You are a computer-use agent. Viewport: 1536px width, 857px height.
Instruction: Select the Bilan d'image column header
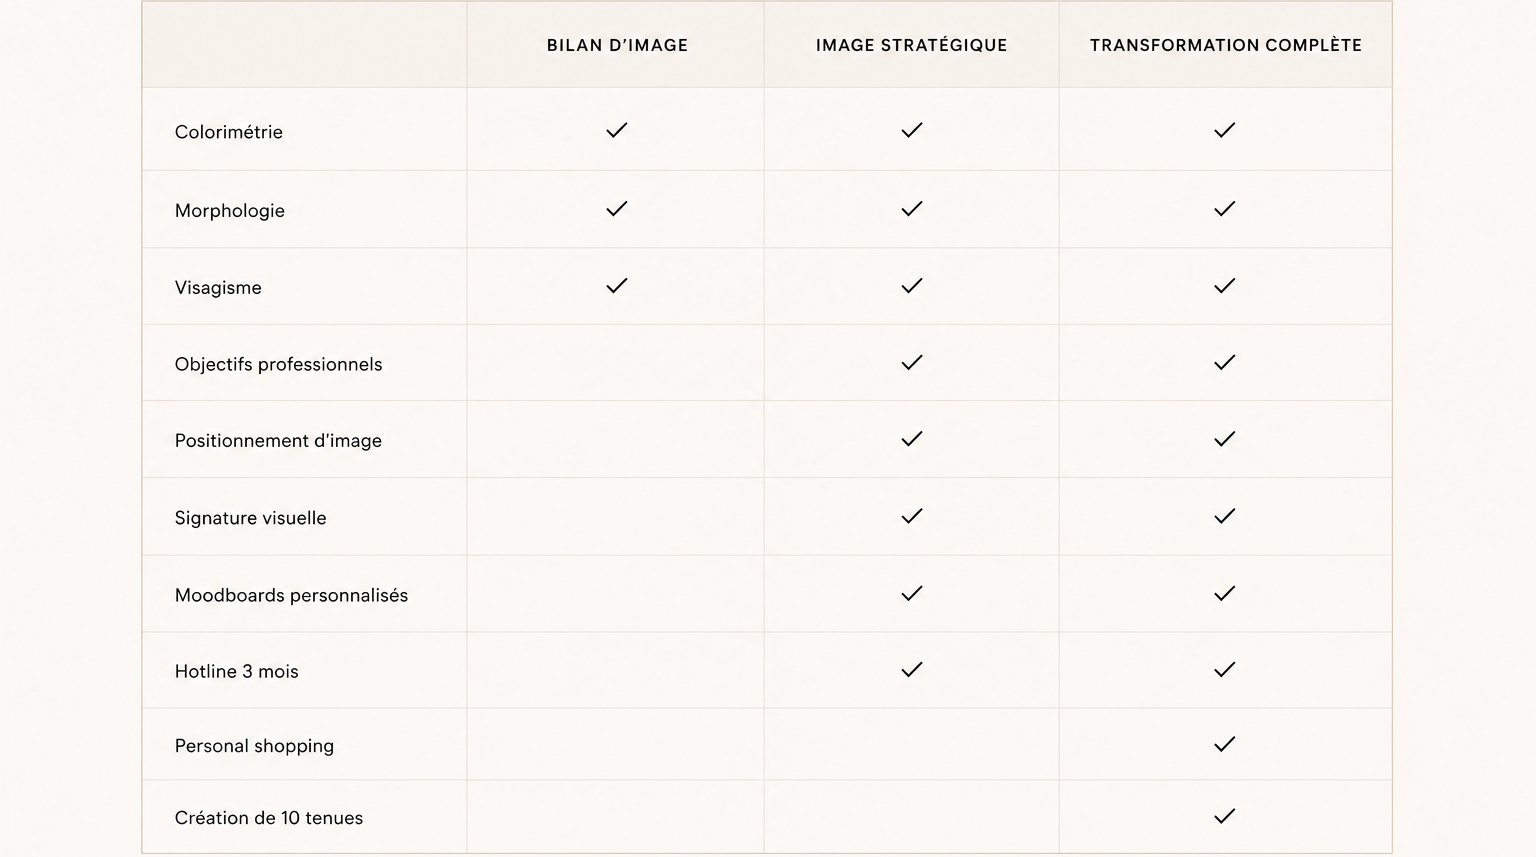[617, 45]
